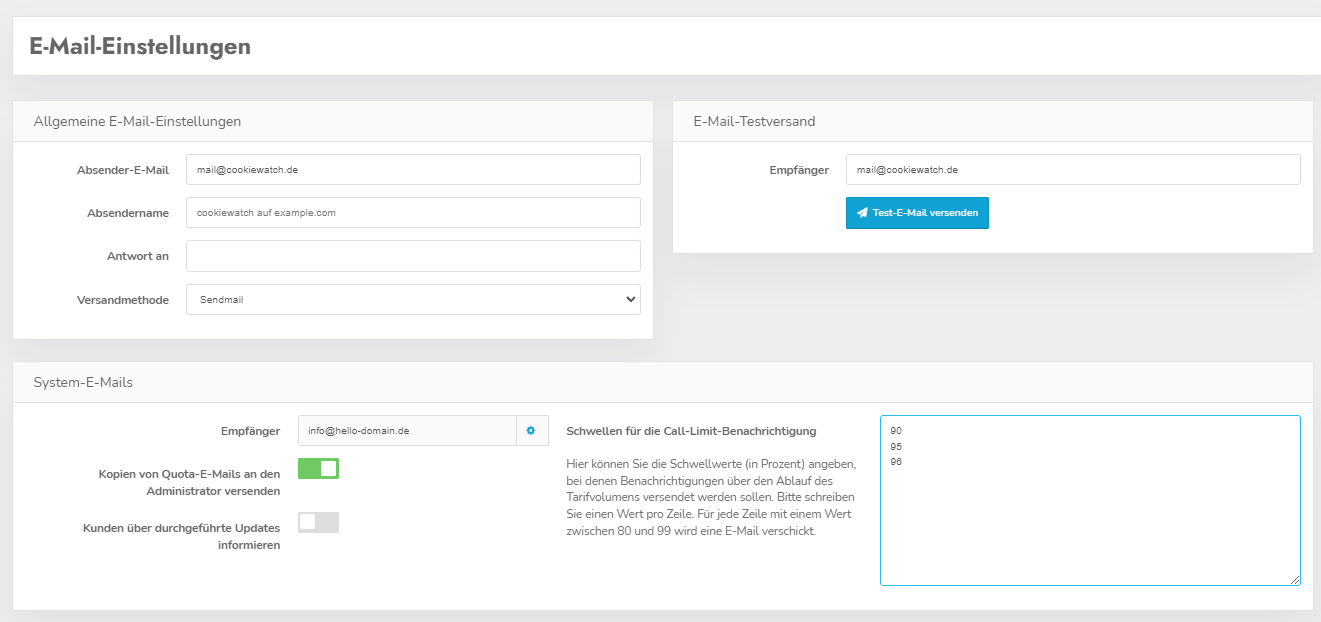The width and height of the screenshot is (1321, 622).
Task: Click the info@hello-domain.de recipient field
Action: pyautogui.click(x=407, y=431)
